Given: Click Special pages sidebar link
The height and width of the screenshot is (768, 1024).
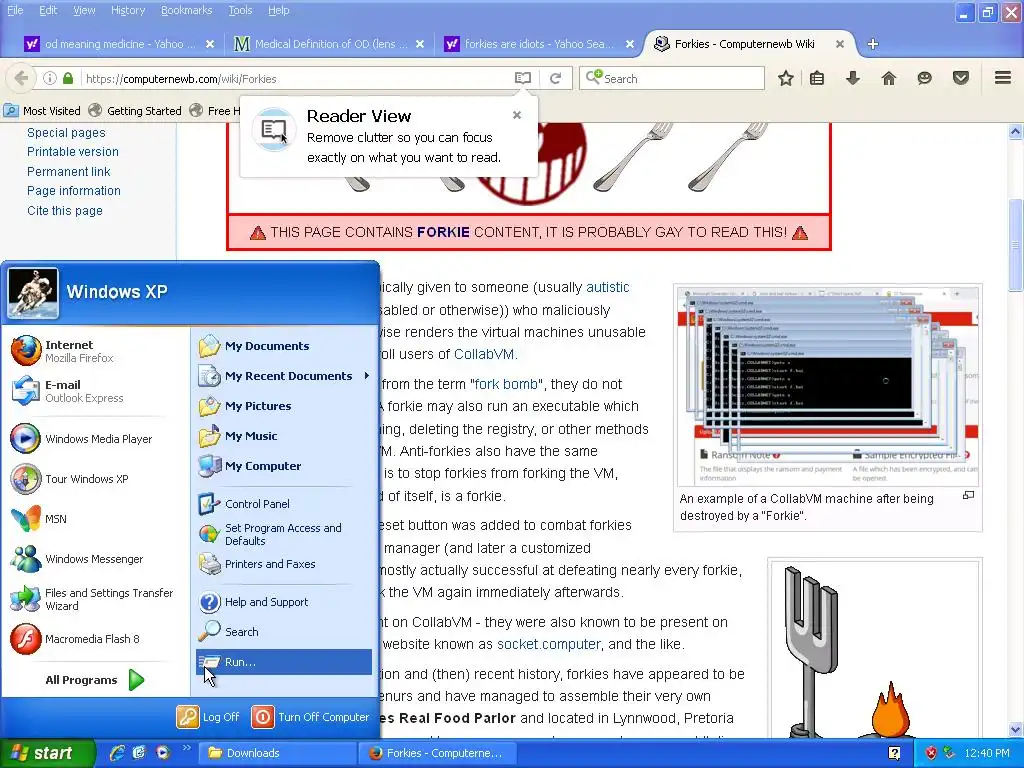Looking at the screenshot, I should point(66,133).
